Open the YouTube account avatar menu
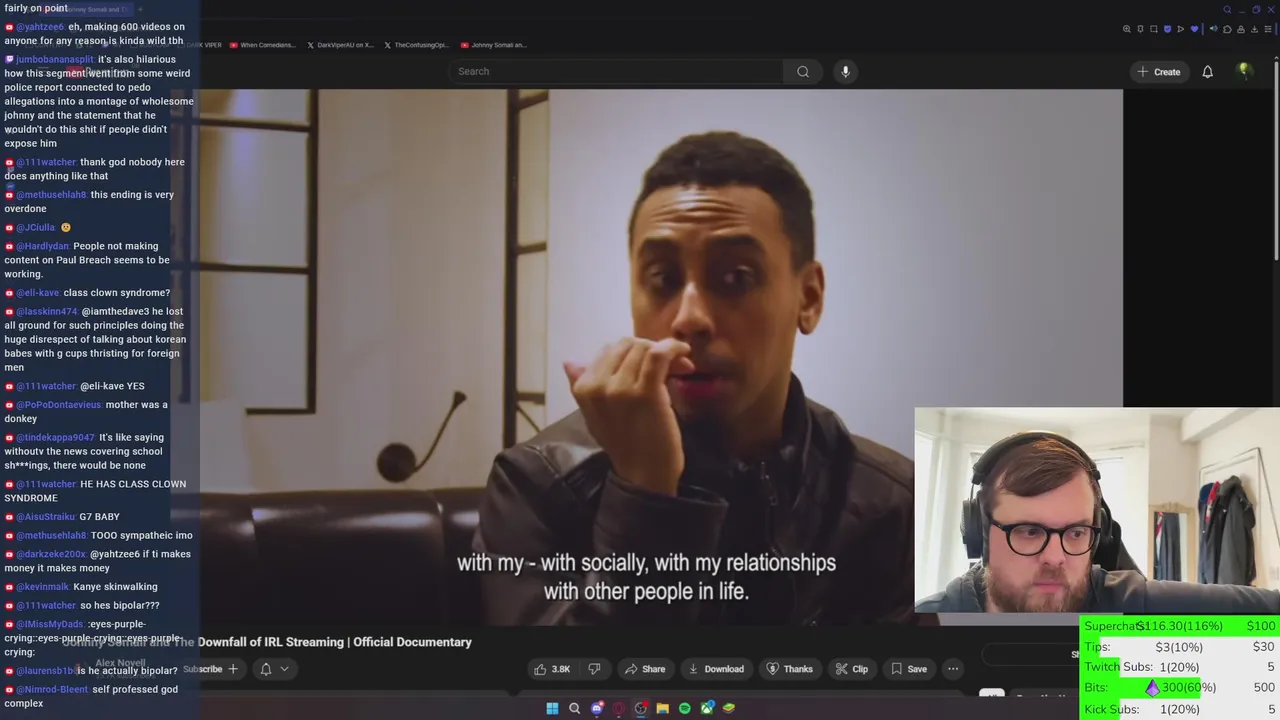Screen dimensions: 1280x720 [x=1244, y=70]
